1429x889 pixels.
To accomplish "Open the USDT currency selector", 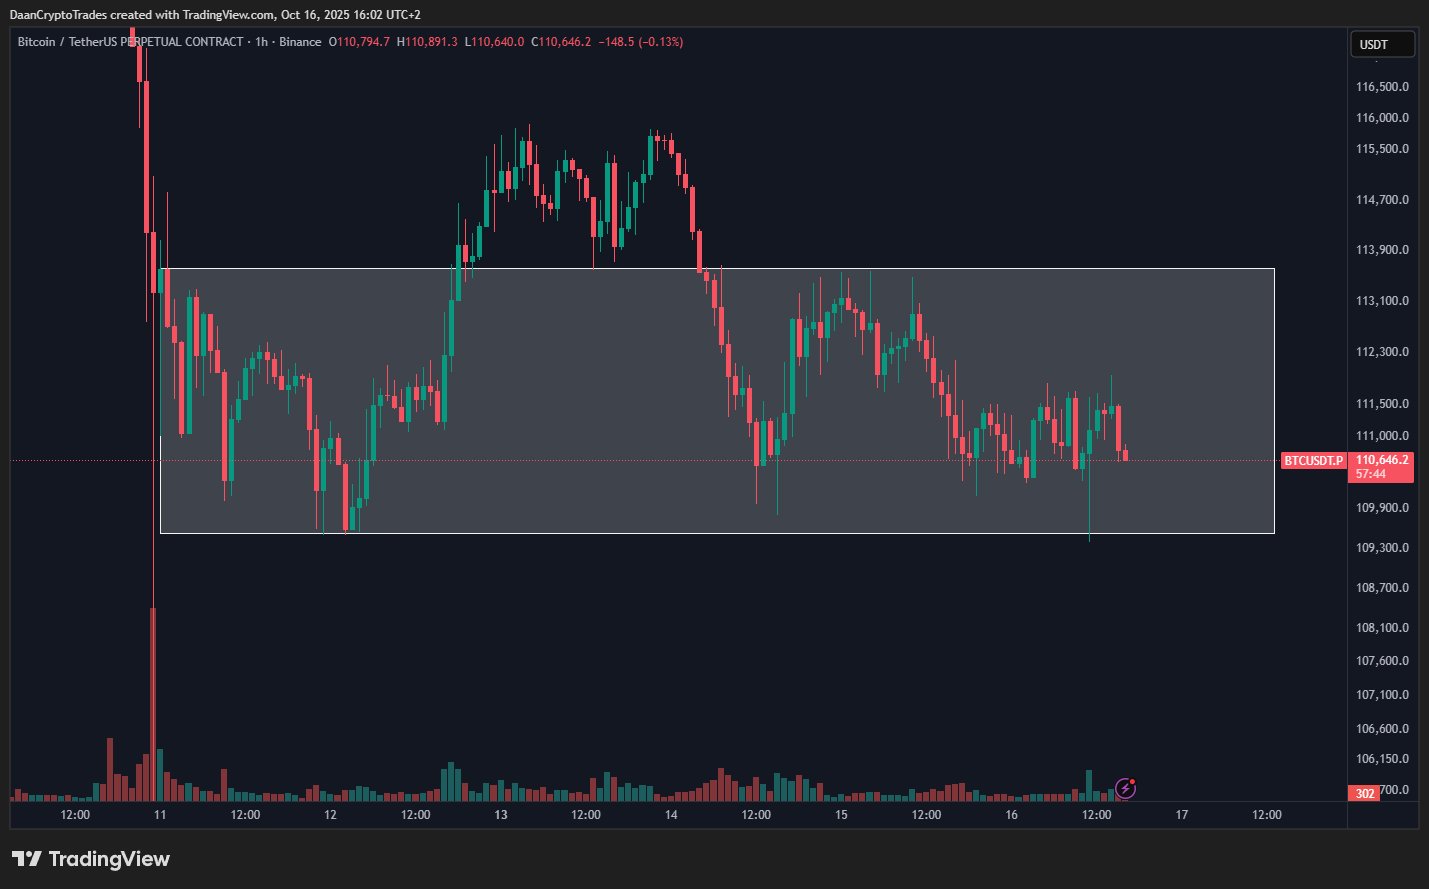I will [x=1384, y=44].
